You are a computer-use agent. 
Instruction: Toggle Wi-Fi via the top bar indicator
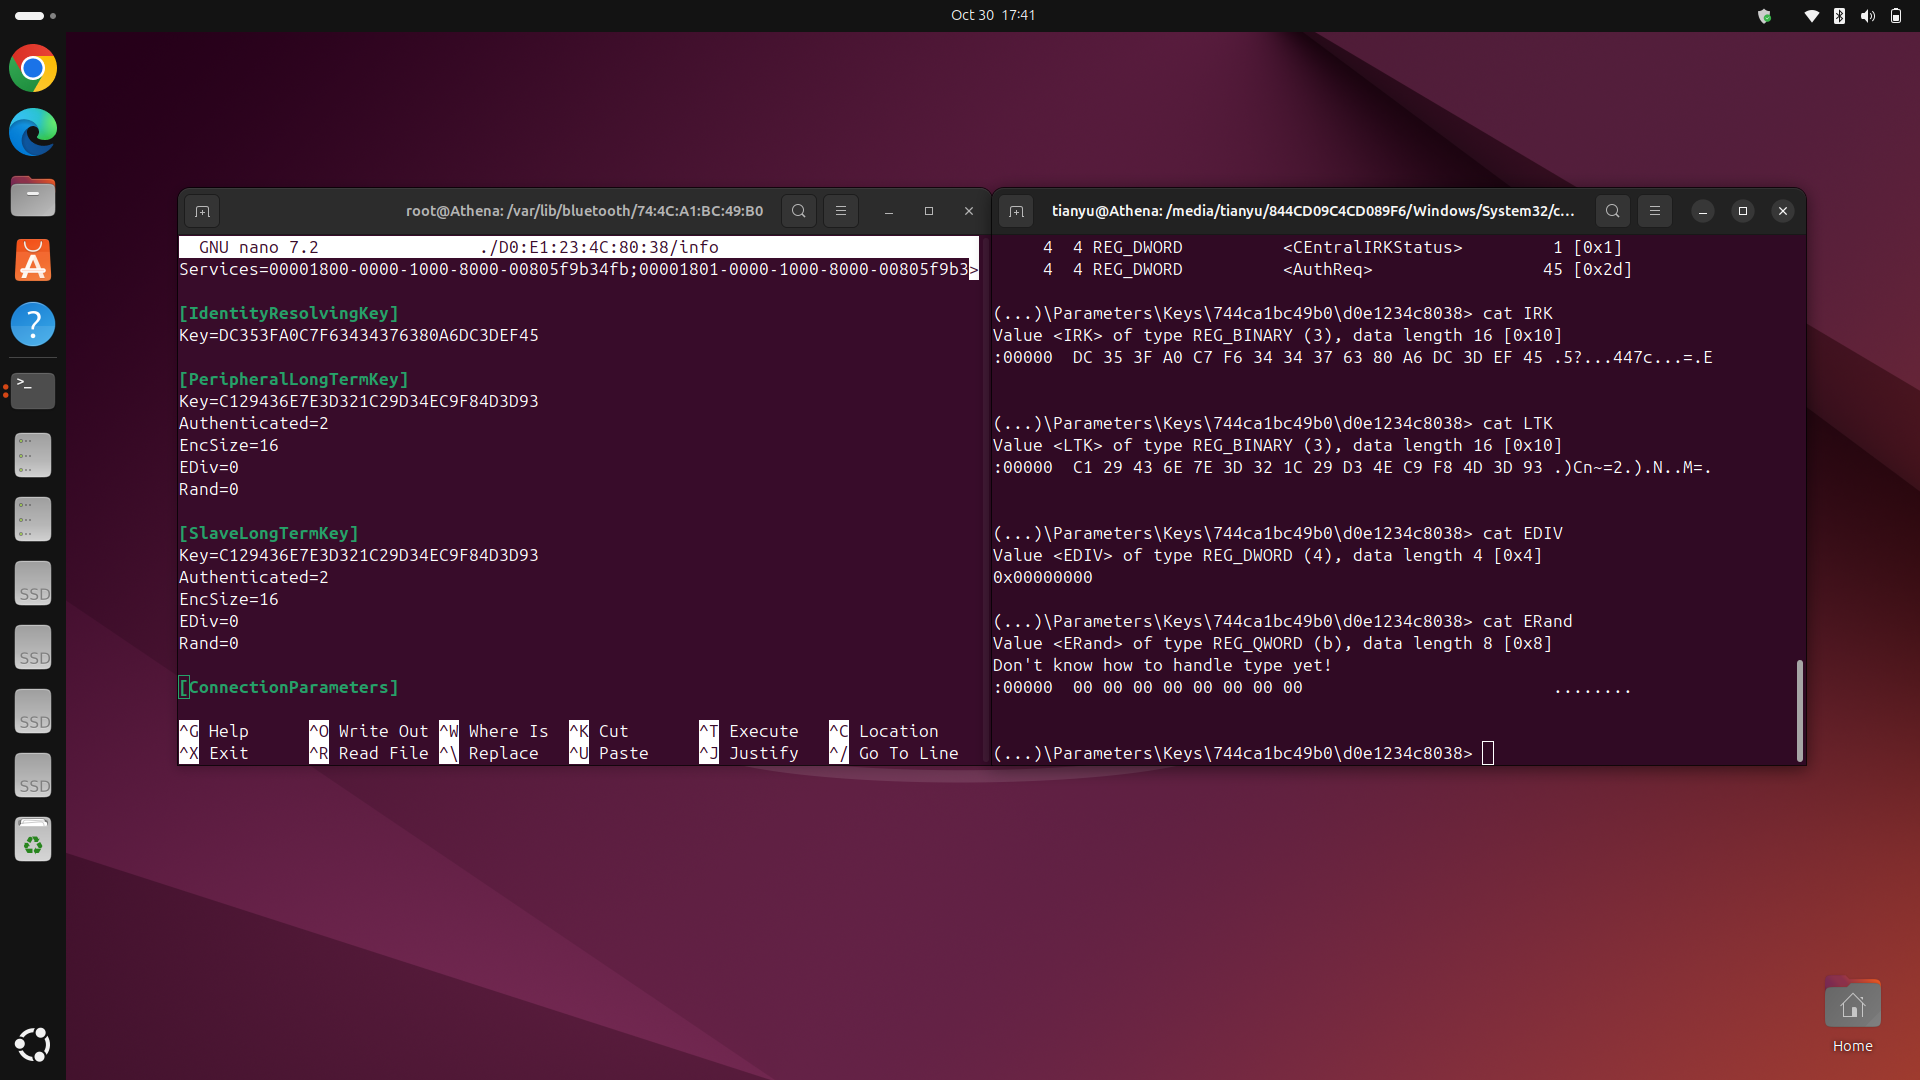click(x=1810, y=15)
